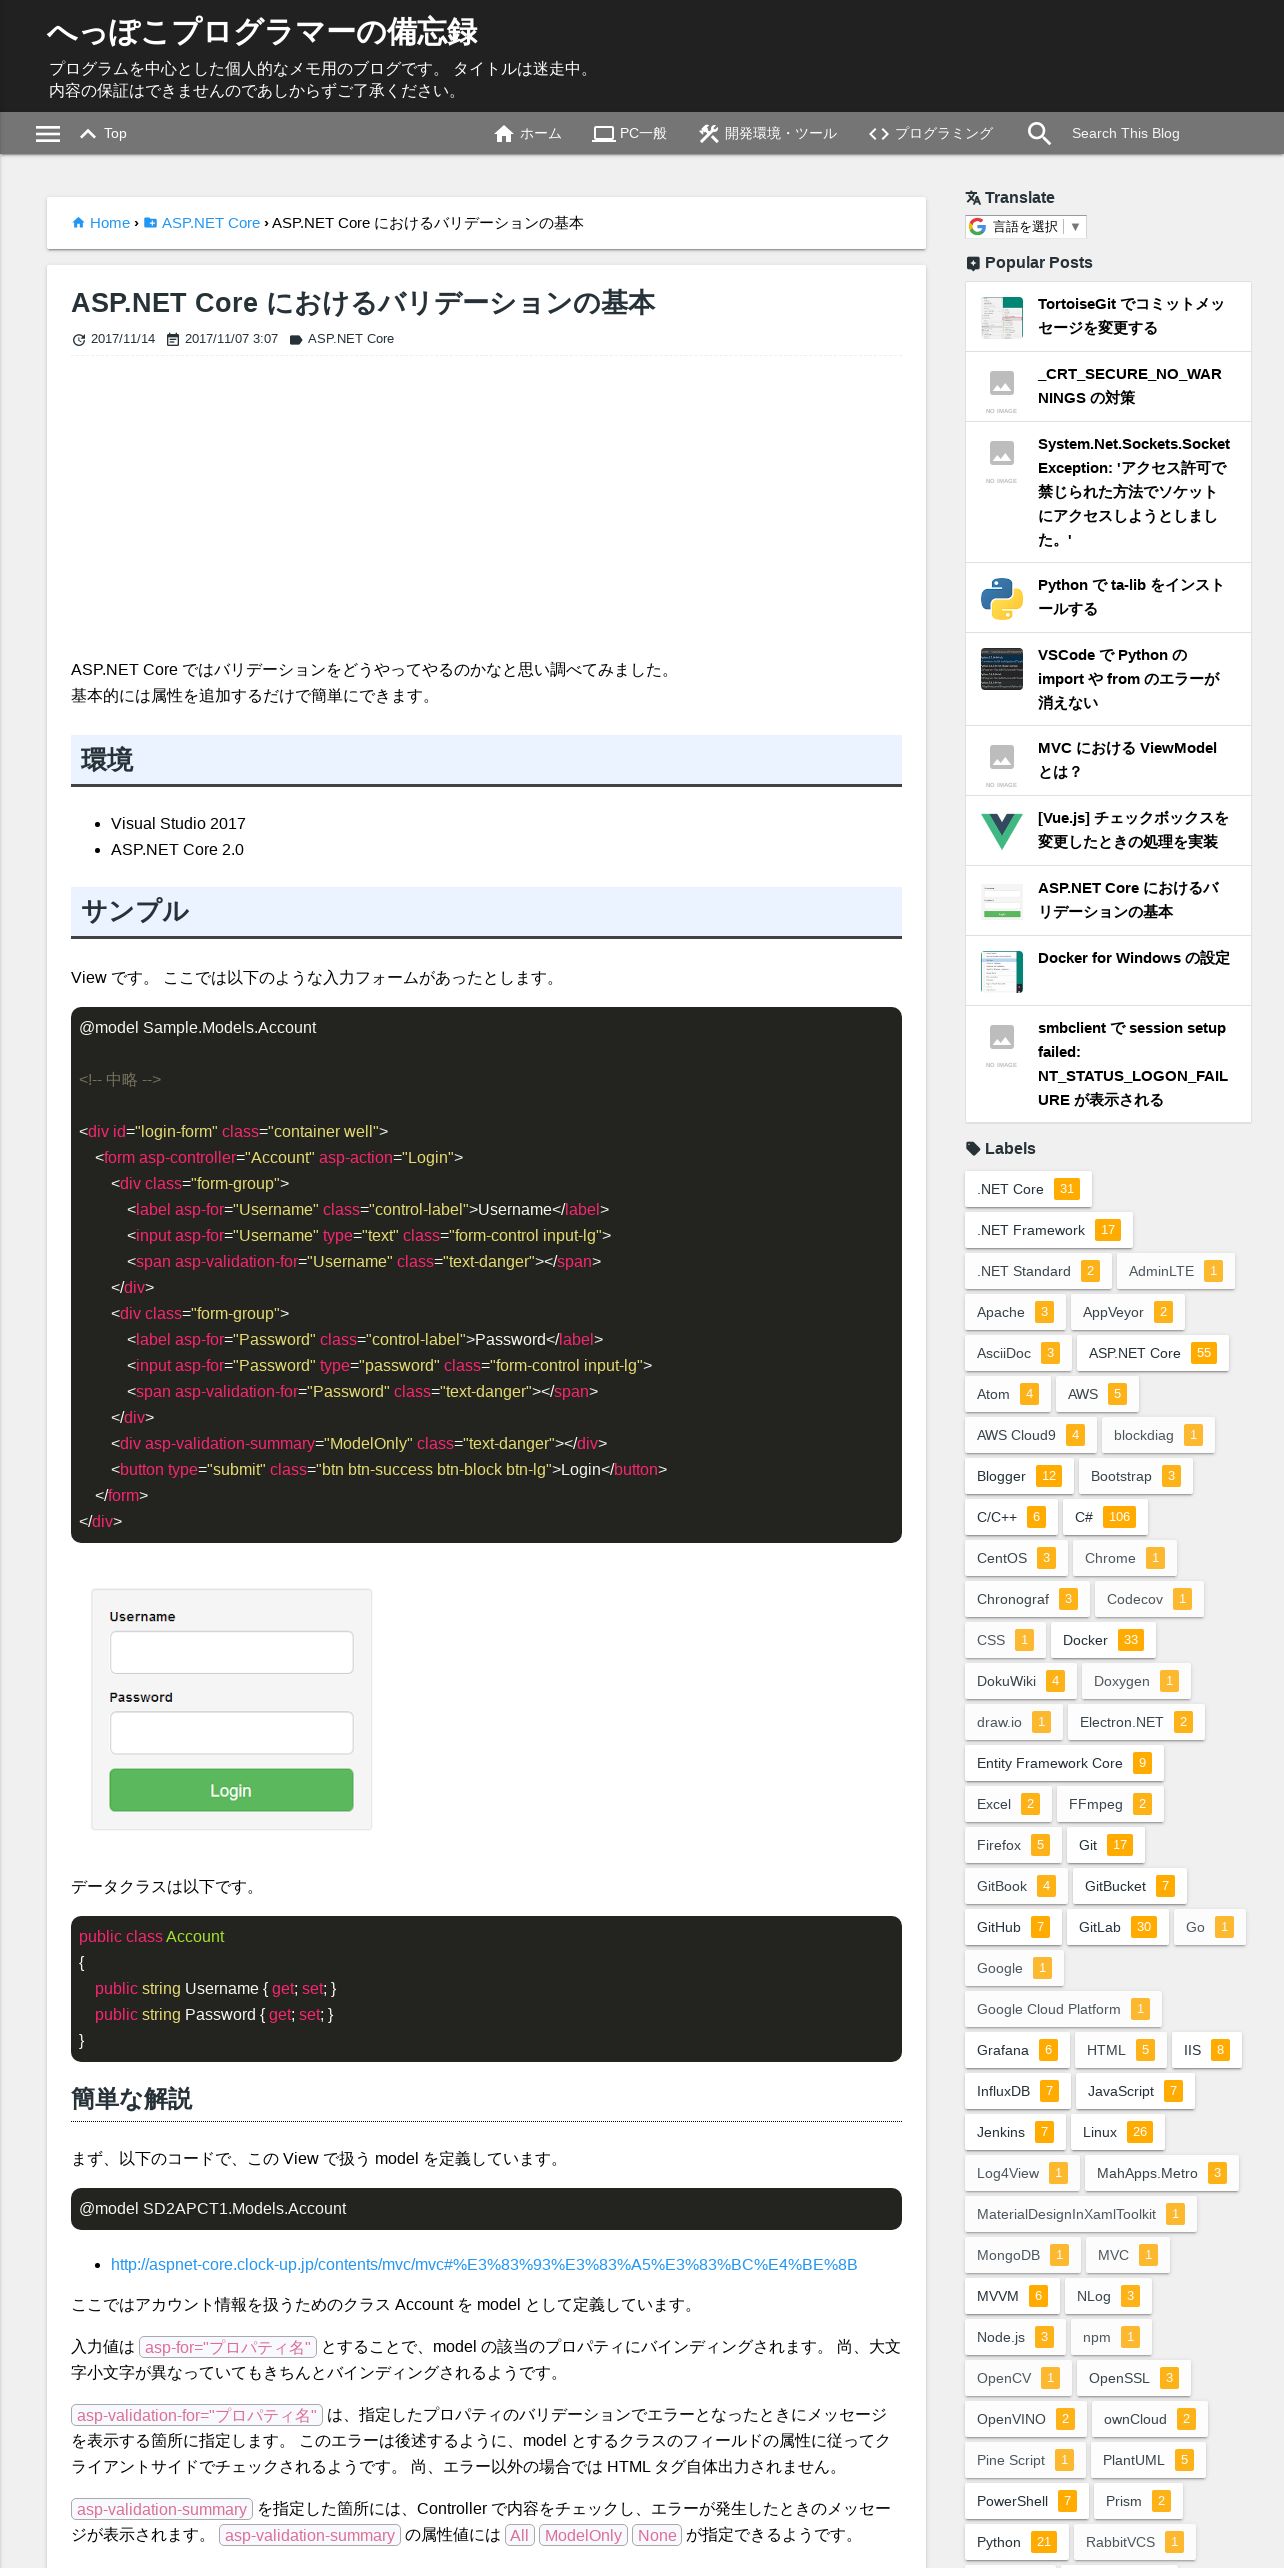
Task: Open the Docker for Windows post thumbnail
Action: (1002, 971)
